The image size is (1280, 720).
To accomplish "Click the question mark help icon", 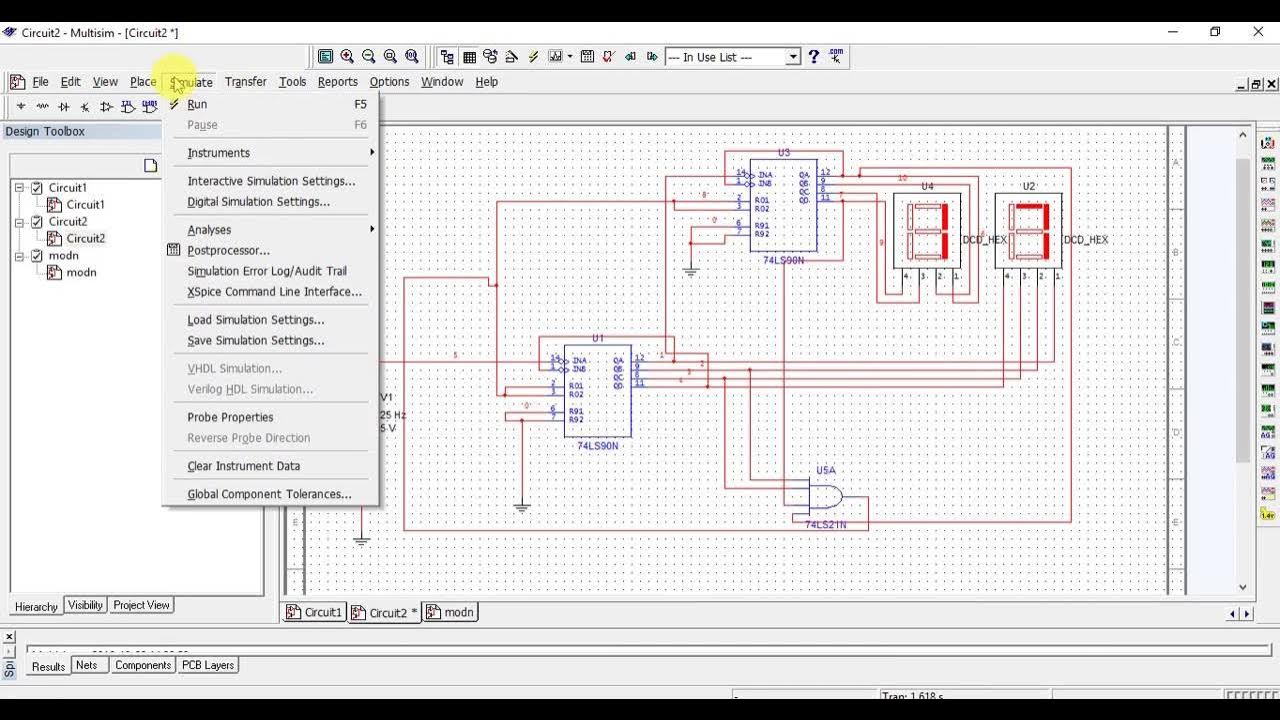I will pyautogui.click(x=814, y=57).
